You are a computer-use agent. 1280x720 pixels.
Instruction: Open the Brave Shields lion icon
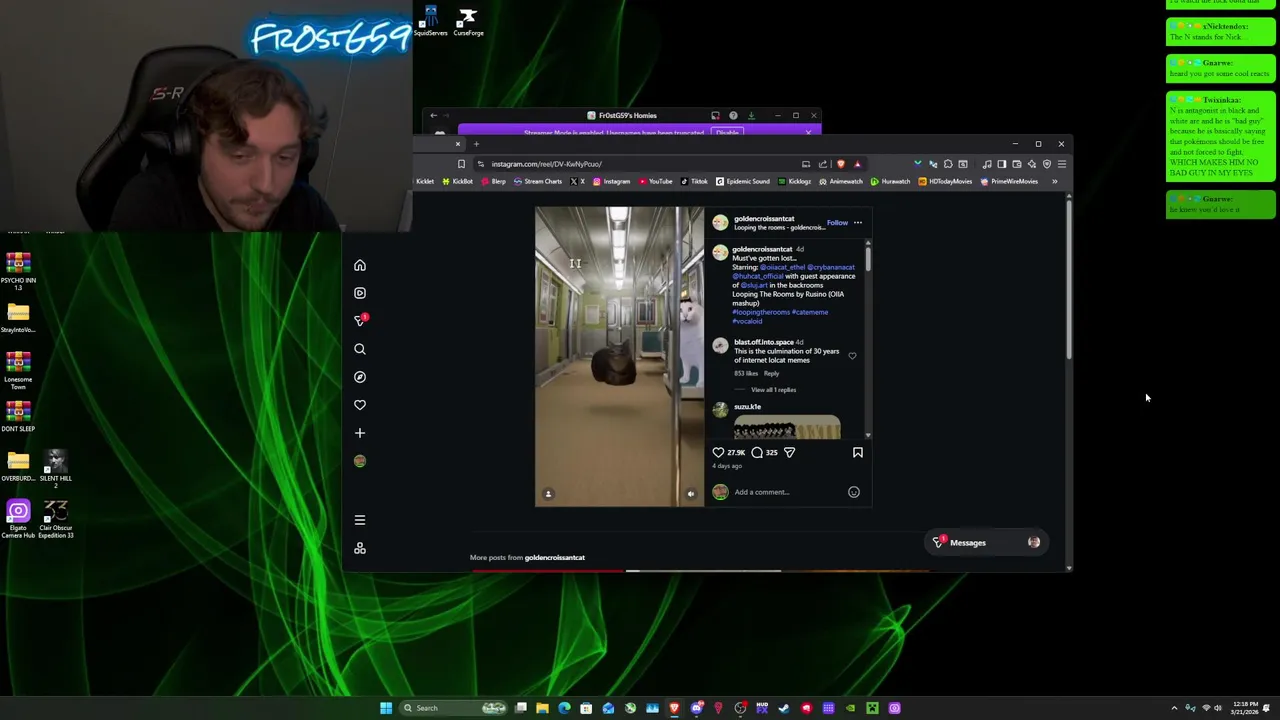(x=841, y=164)
